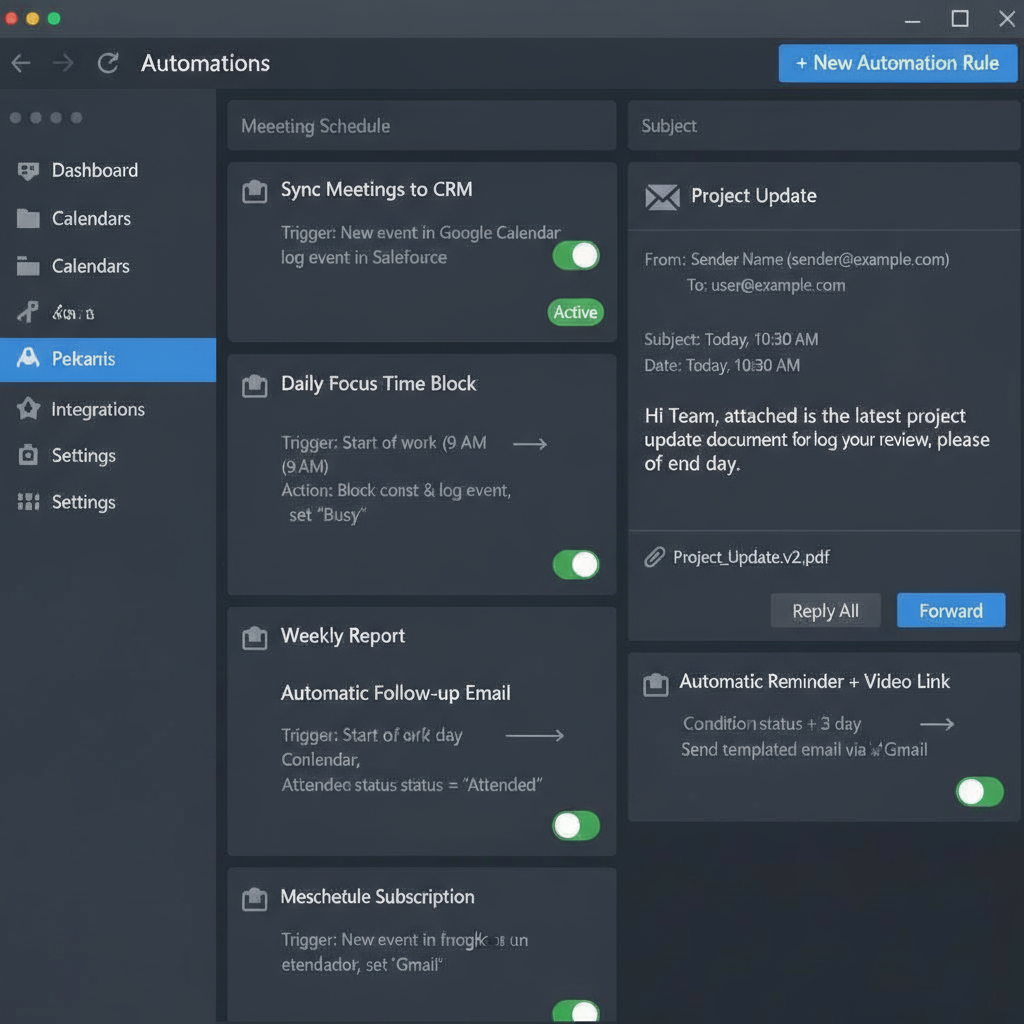Click the arrow in Automatic Reminder condition row
The image size is (1024, 1024).
pyautogui.click(x=936, y=723)
